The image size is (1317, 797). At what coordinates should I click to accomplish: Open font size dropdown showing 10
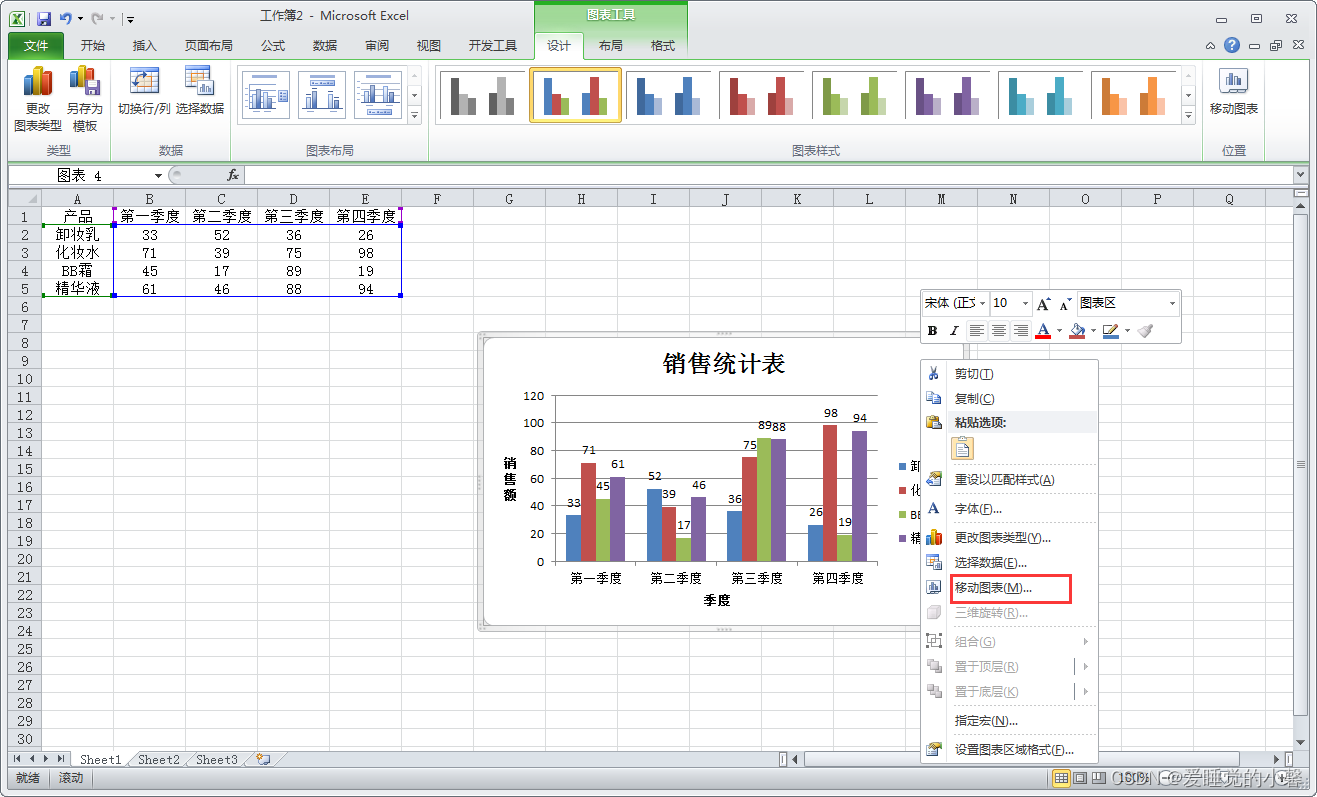click(1025, 303)
